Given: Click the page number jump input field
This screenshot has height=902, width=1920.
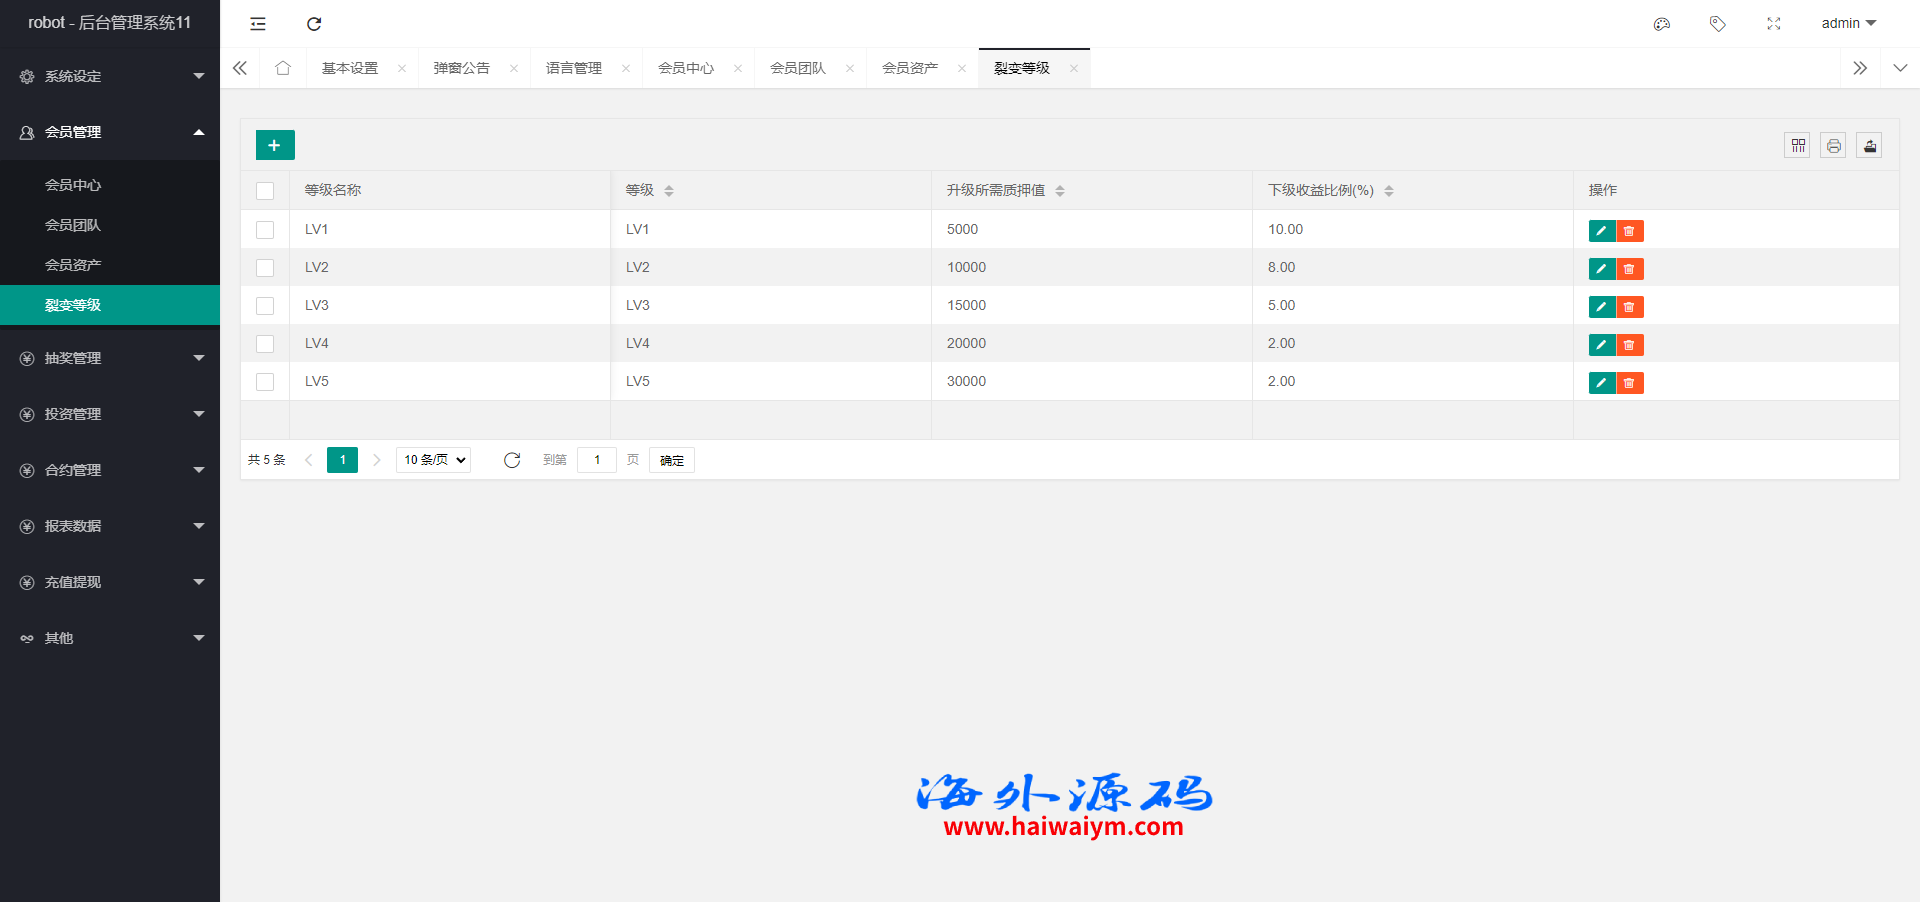Looking at the screenshot, I should [597, 460].
